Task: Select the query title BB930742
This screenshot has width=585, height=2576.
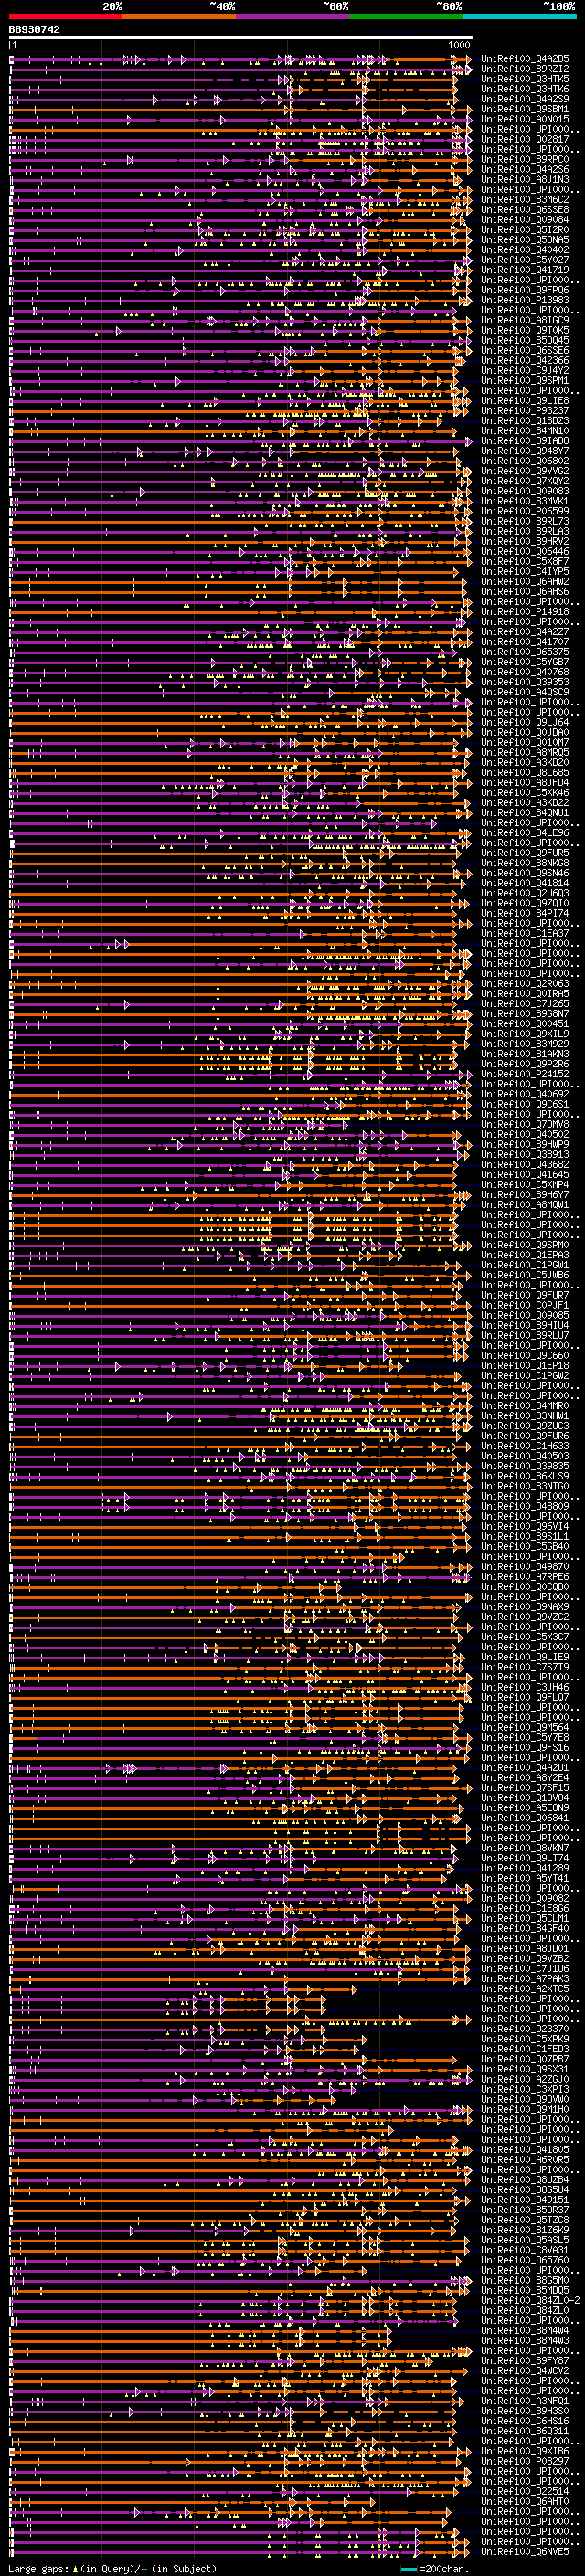Action: click(35, 30)
